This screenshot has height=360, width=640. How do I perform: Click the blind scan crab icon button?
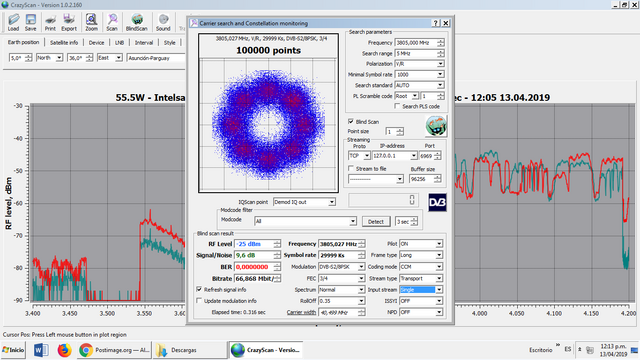(436, 126)
